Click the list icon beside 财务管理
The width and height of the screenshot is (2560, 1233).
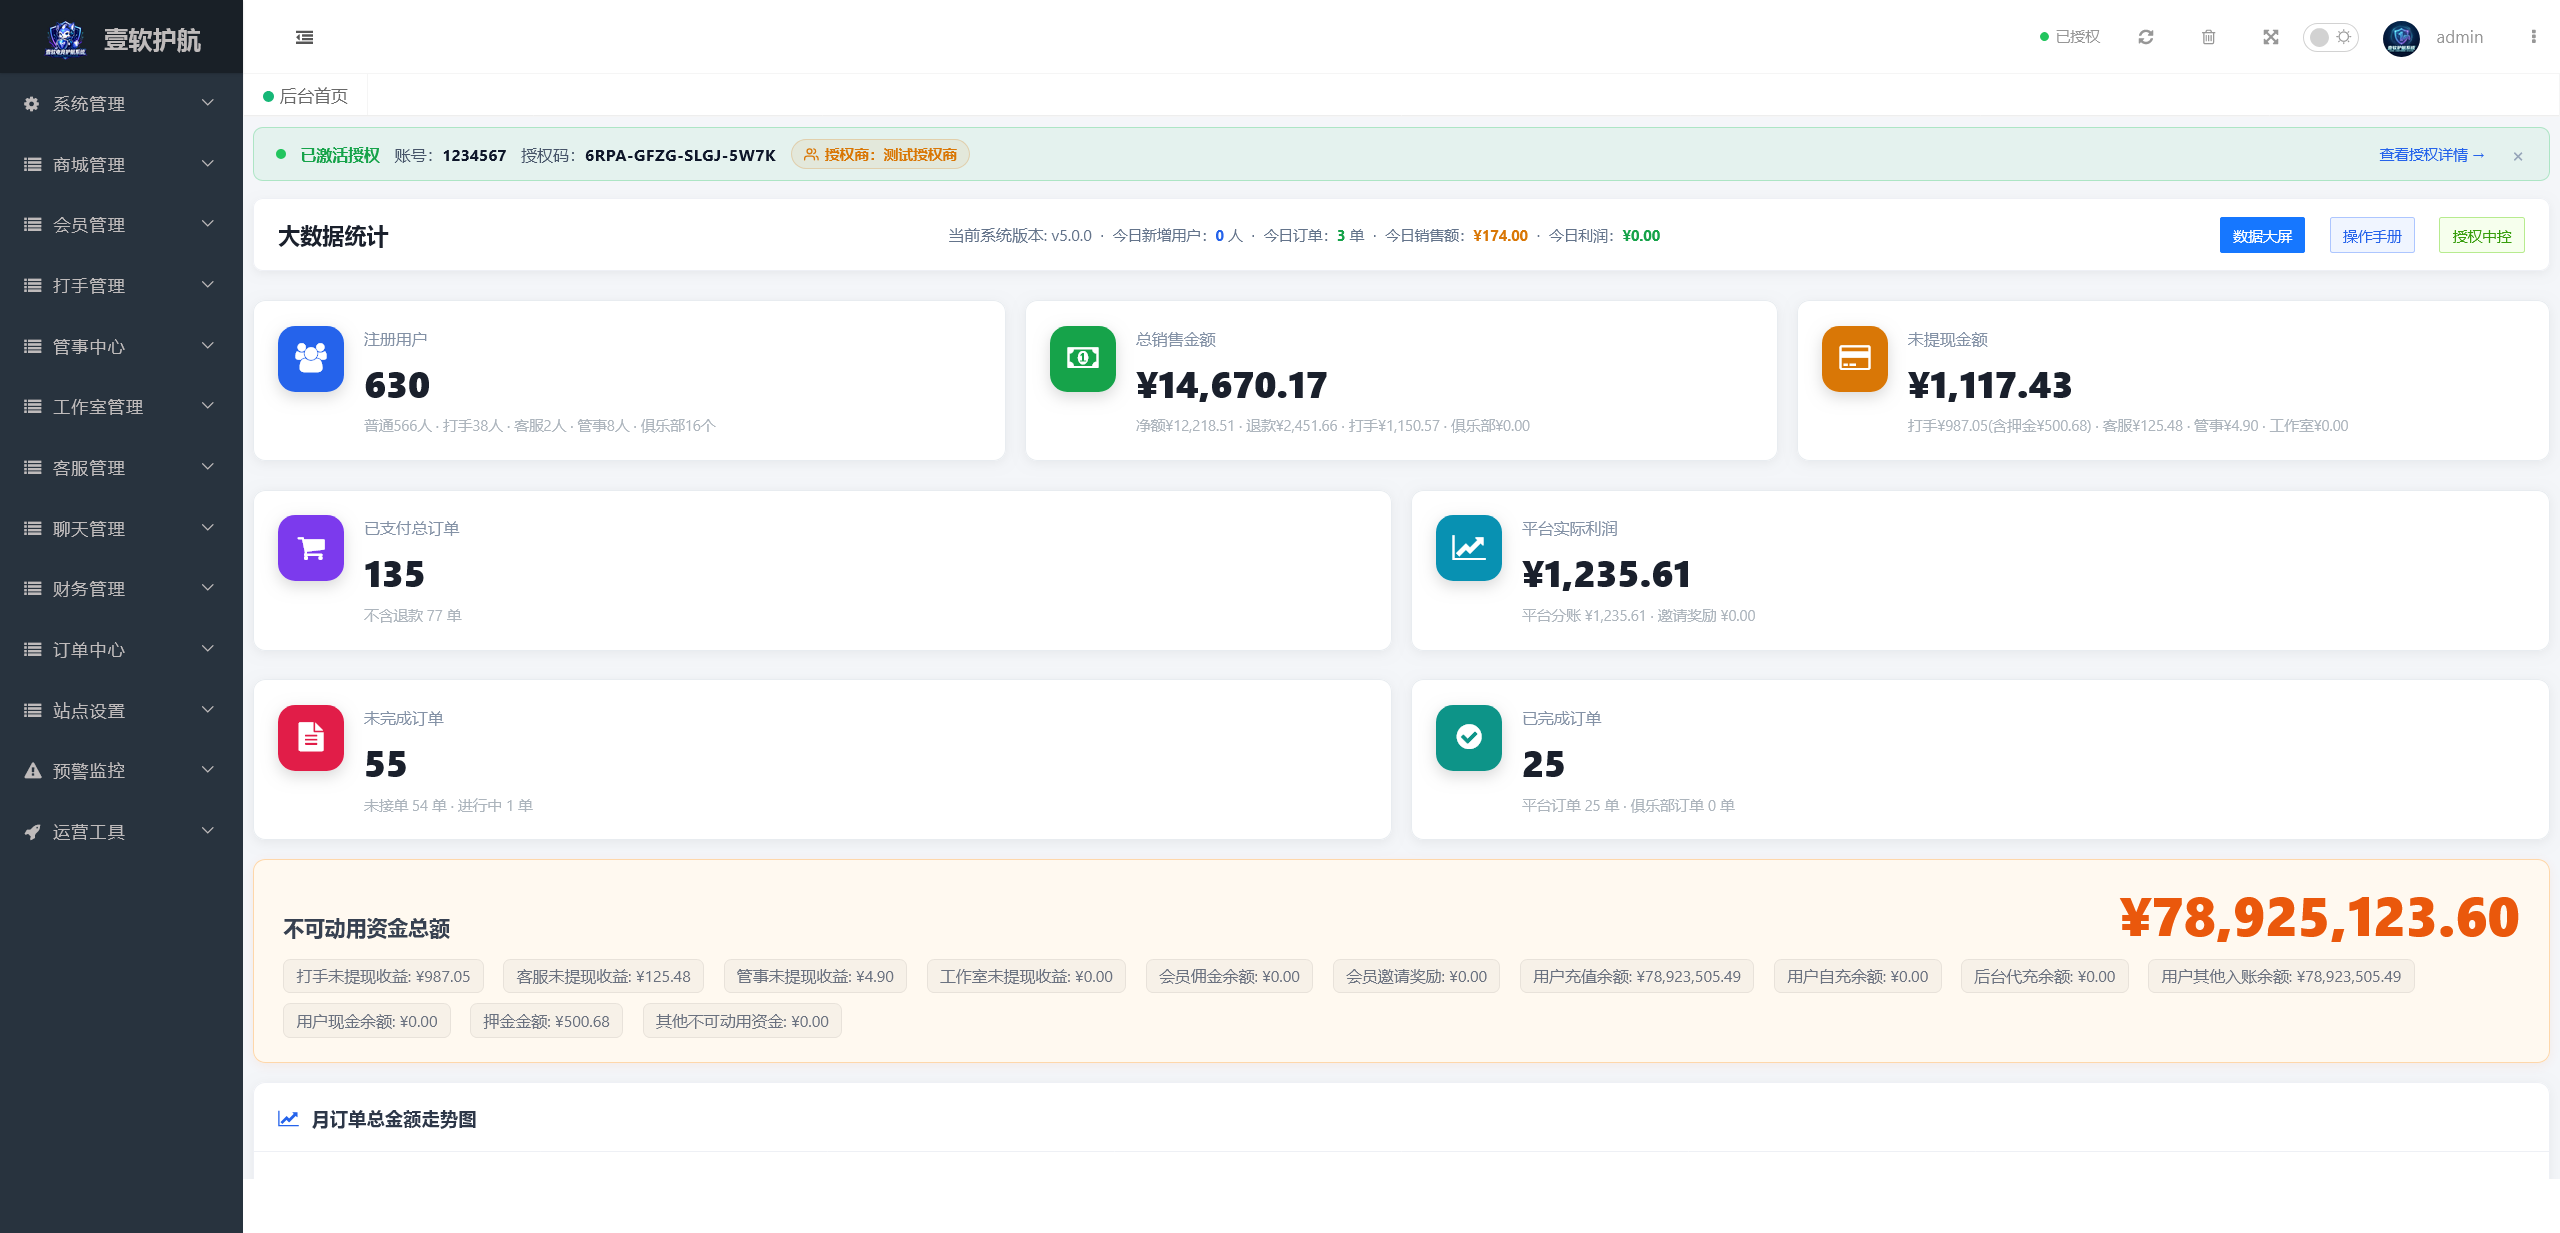(32, 589)
